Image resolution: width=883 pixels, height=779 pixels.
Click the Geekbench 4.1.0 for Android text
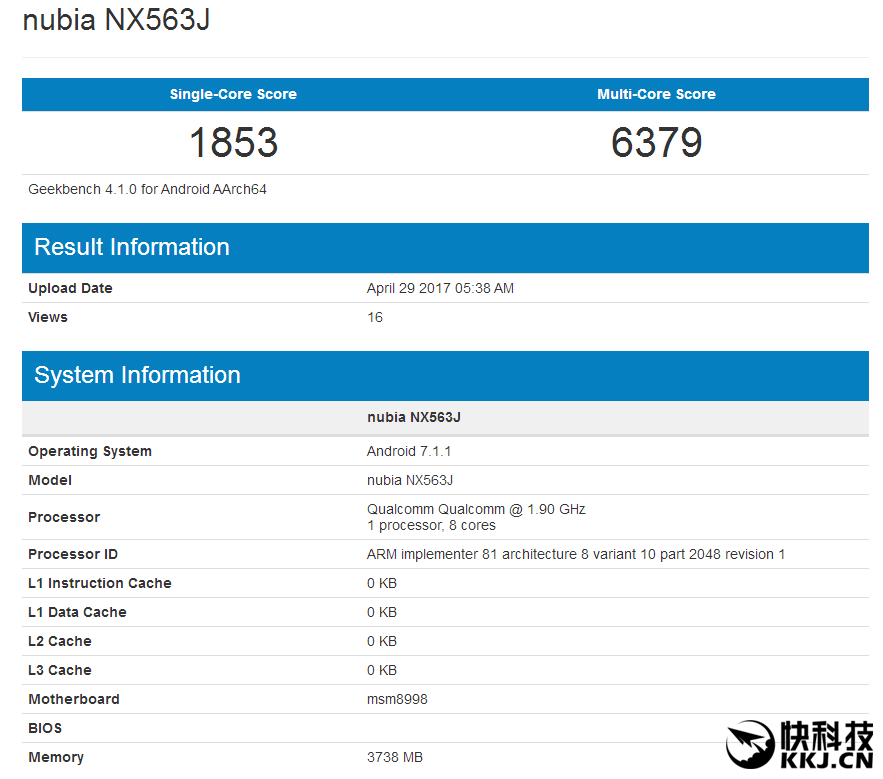click(x=147, y=189)
